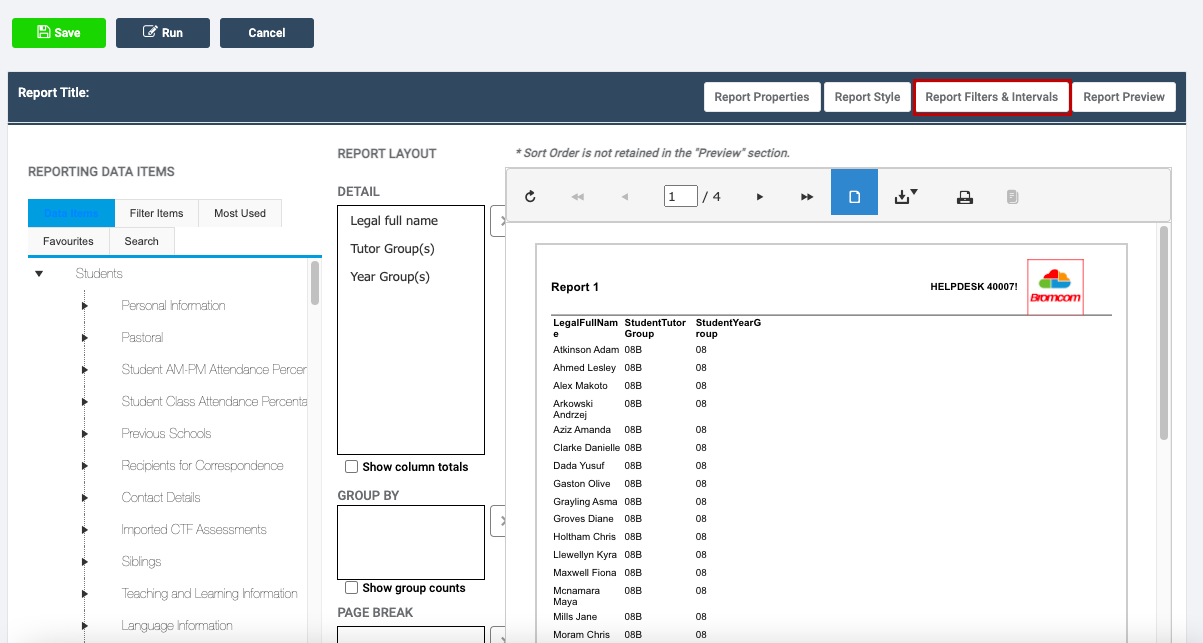Jump to the first page of the preview
Viewport: 1203px width, 643px height.
(x=577, y=196)
